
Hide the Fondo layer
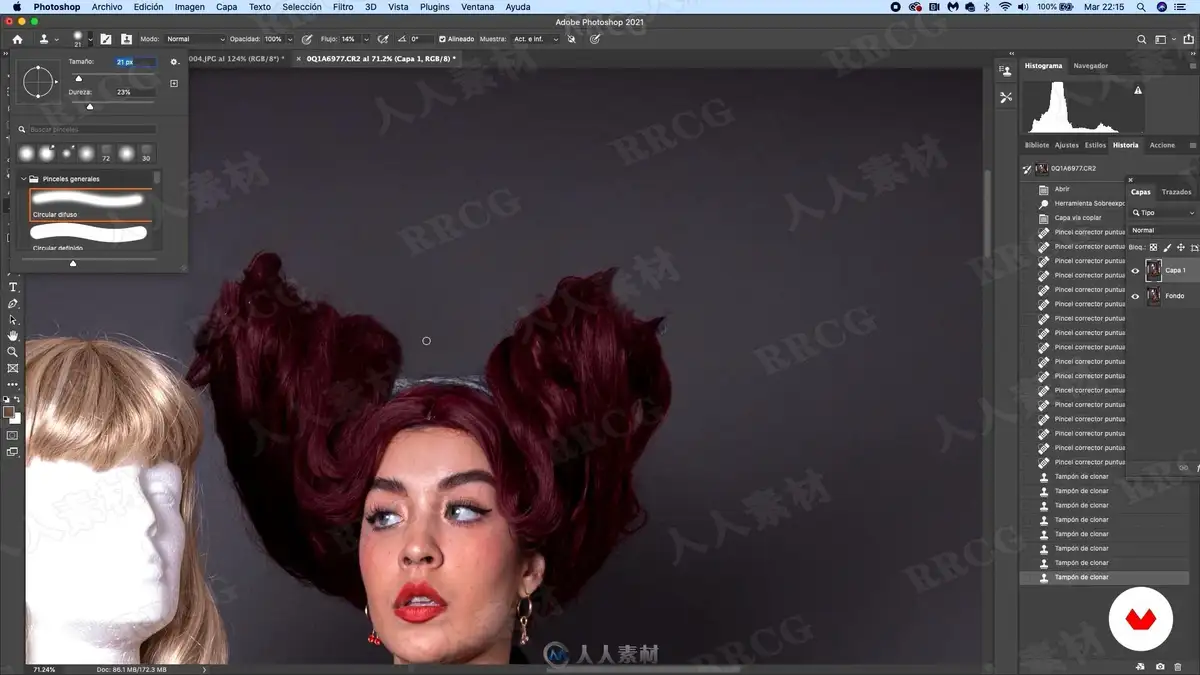pyautogui.click(x=1135, y=296)
